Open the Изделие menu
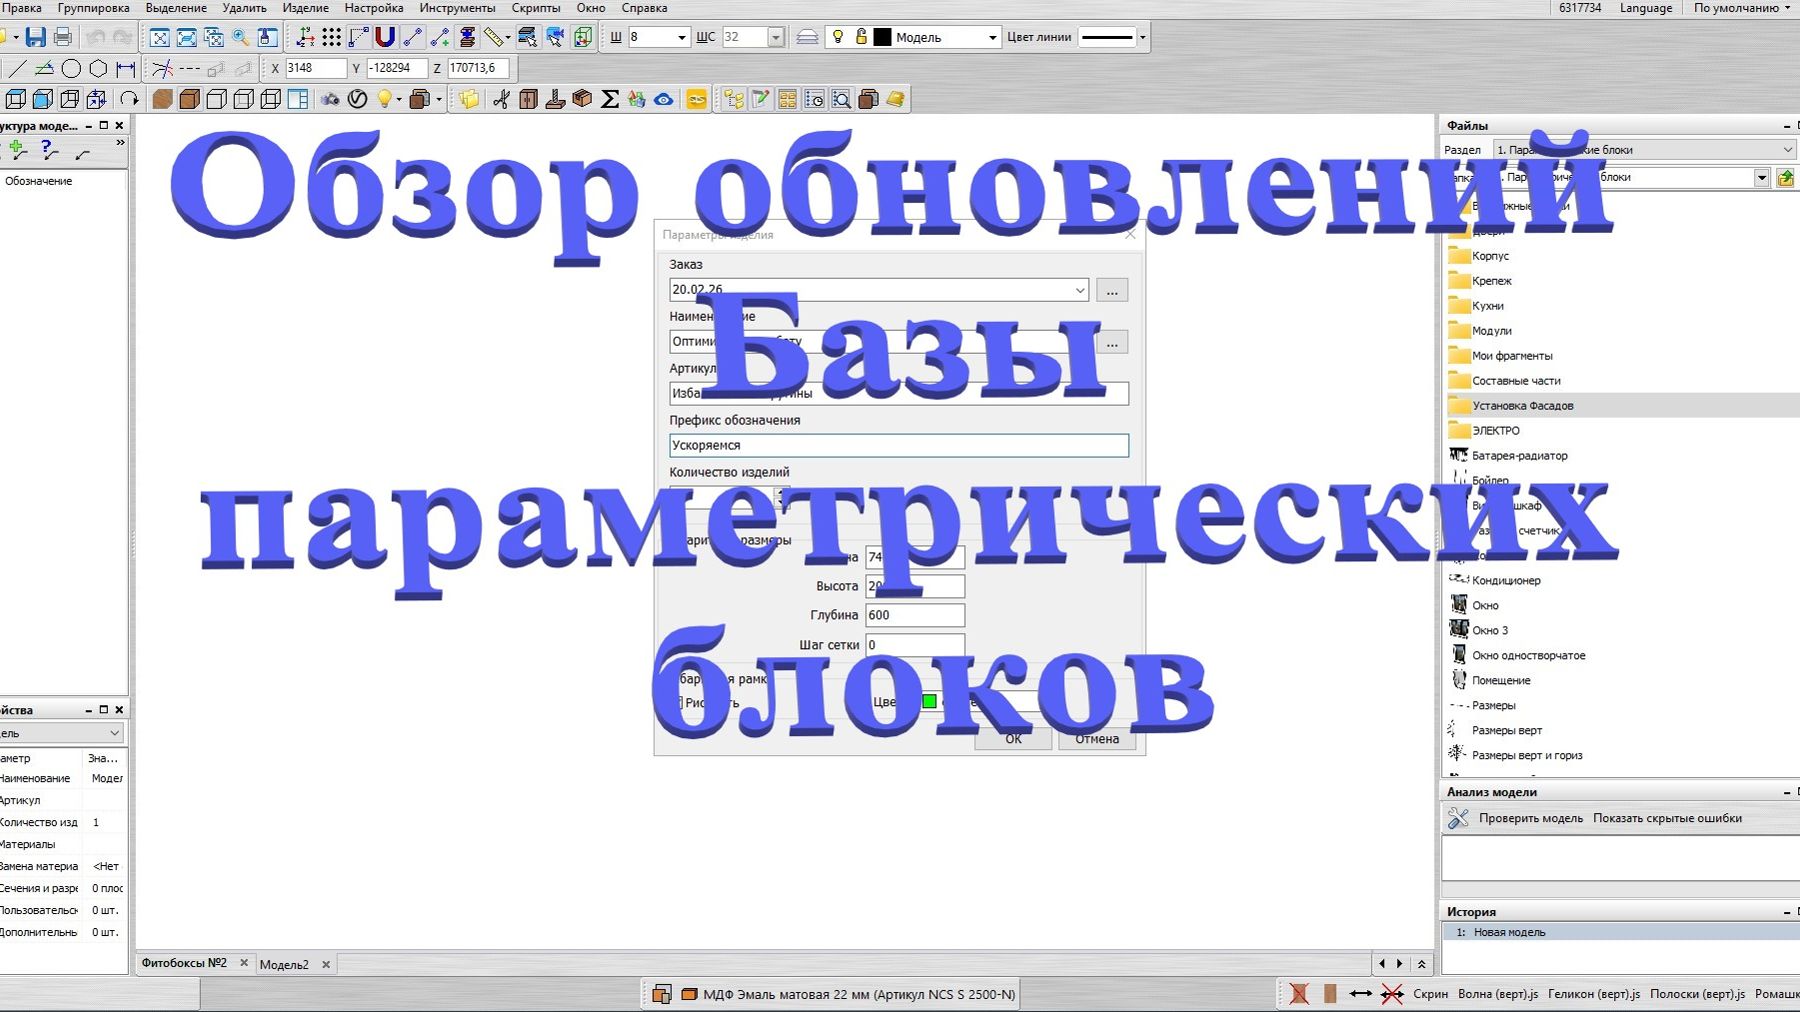1800x1012 pixels. pyautogui.click(x=305, y=8)
